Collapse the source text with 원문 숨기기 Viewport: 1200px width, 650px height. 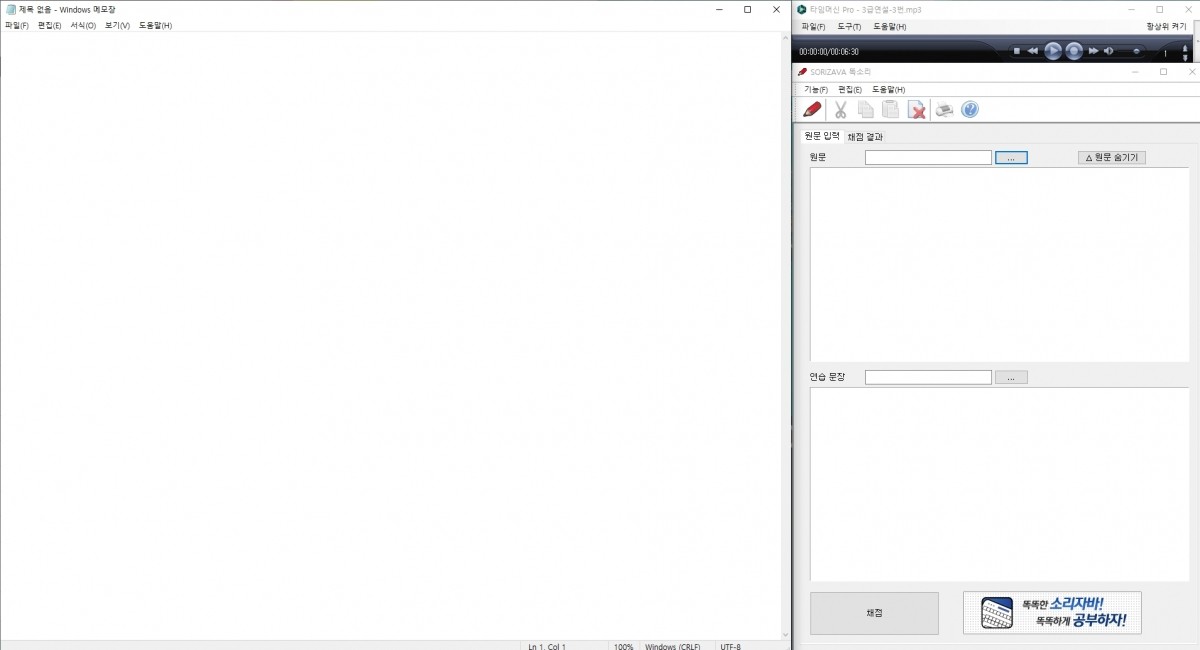(1111, 157)
